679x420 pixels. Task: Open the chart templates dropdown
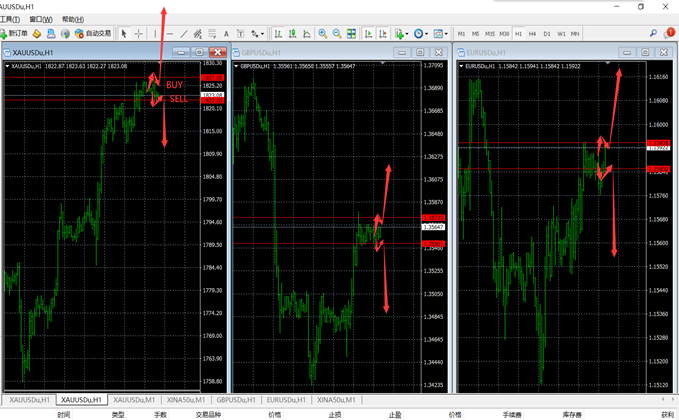[440, 33]
